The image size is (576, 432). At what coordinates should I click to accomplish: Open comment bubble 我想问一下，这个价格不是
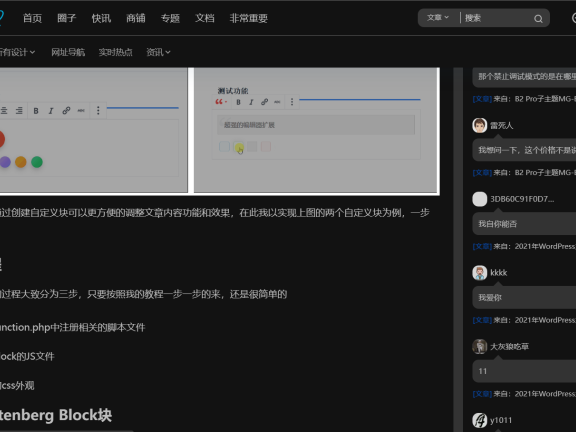(524, 150)
